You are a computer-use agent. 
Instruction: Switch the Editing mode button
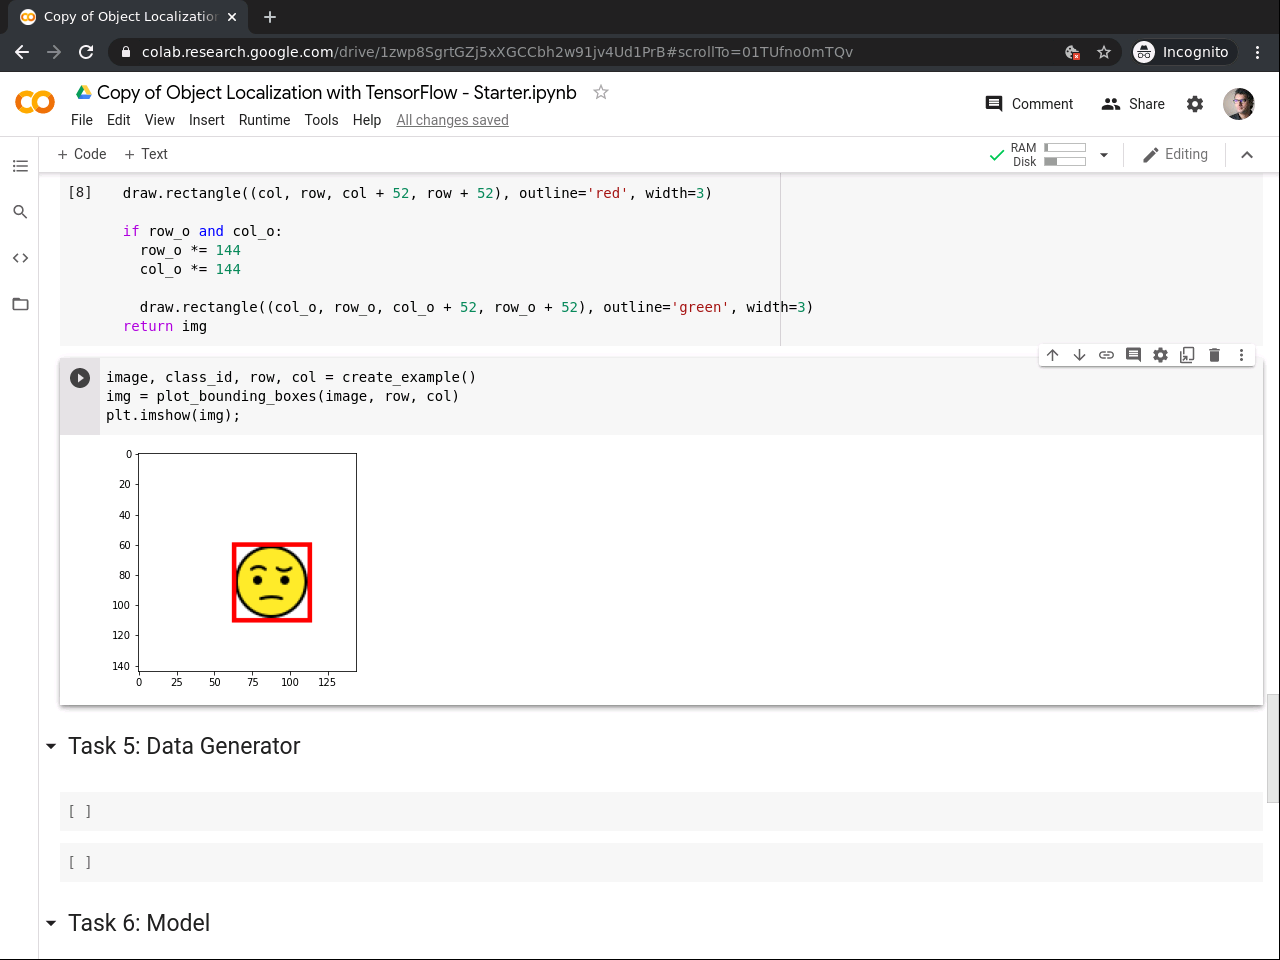click(x=1175, y=155)
